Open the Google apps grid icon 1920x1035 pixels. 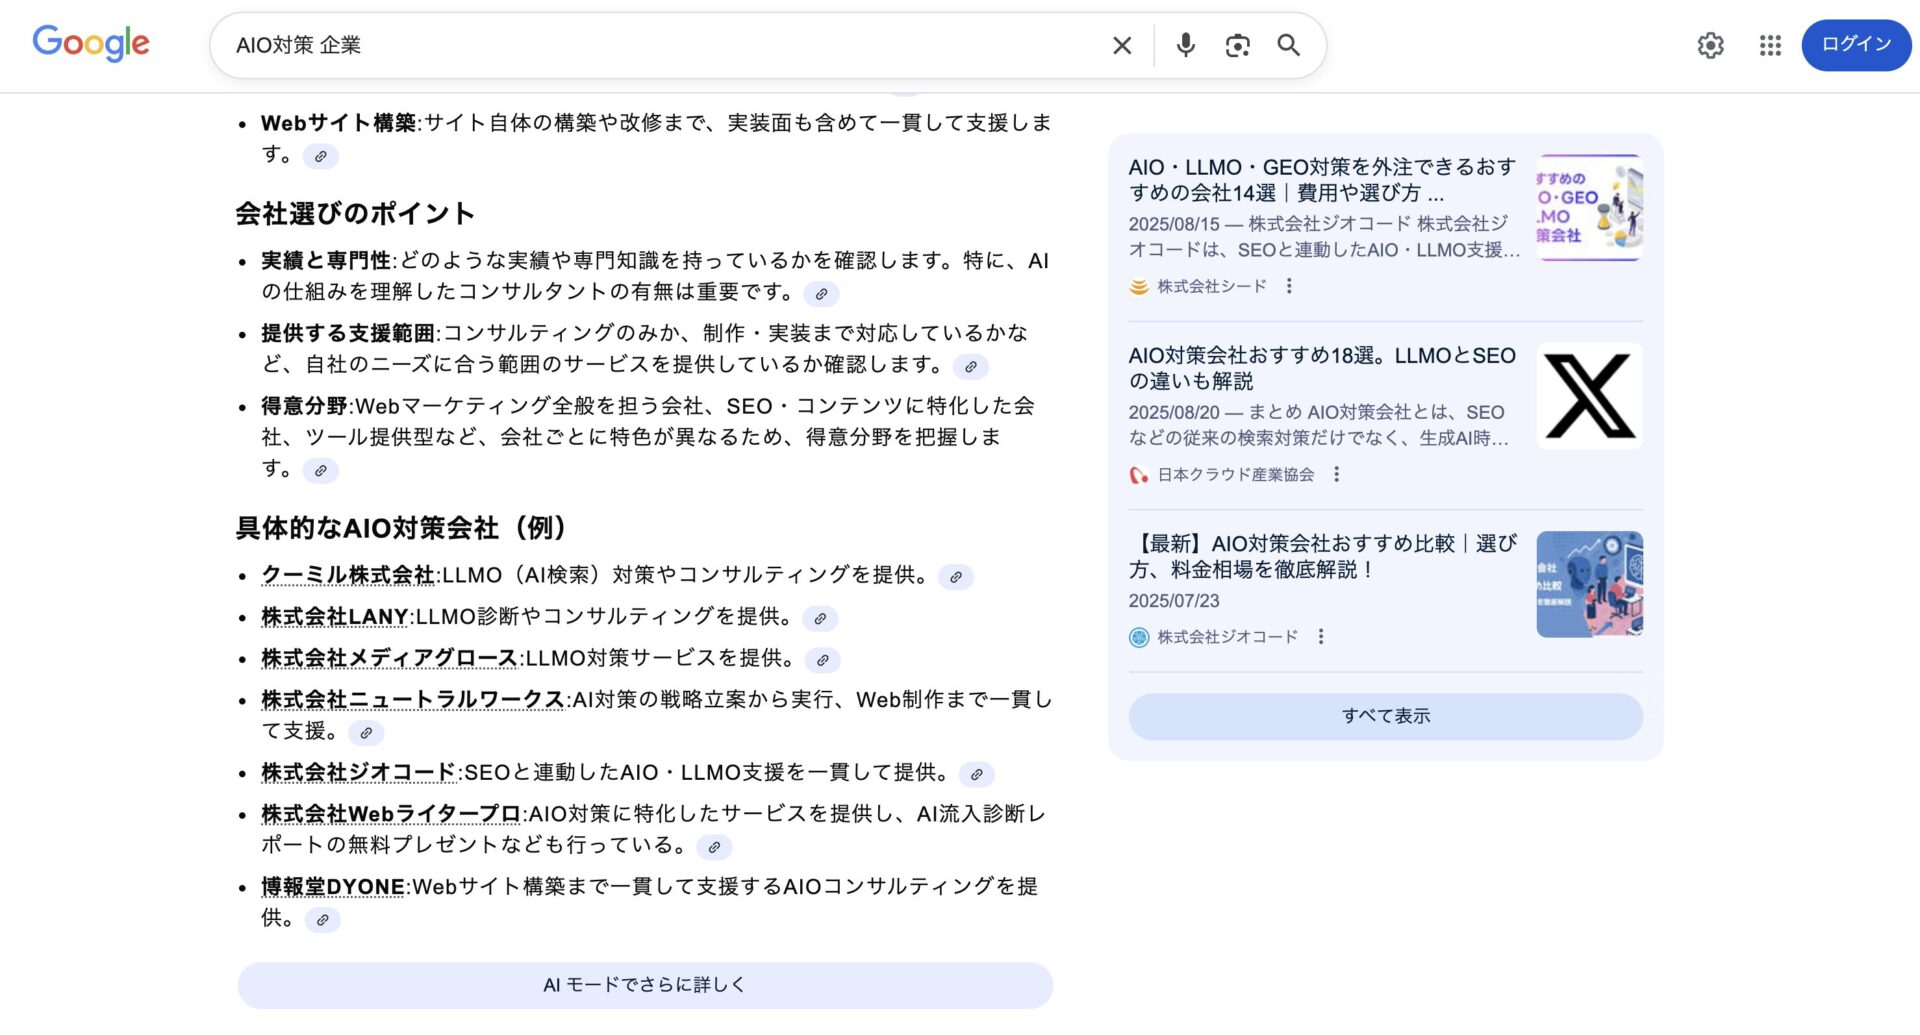click(1770, 45)
